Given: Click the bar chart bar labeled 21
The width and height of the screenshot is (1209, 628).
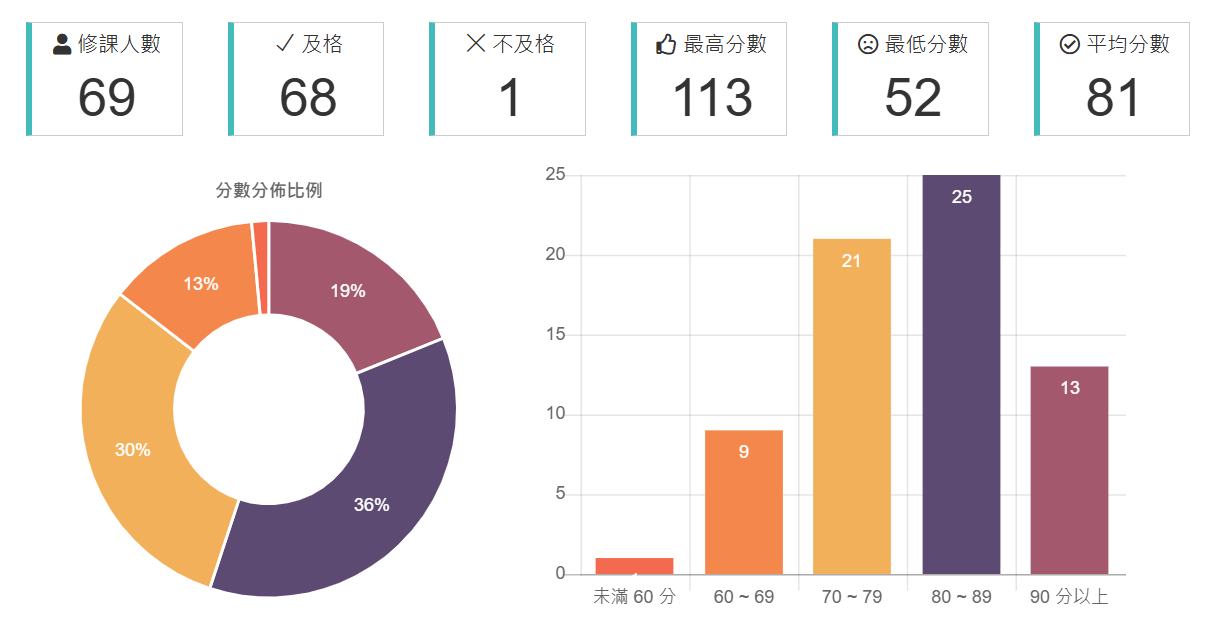Looking at the screenshot, I should [x=852, y=407].
